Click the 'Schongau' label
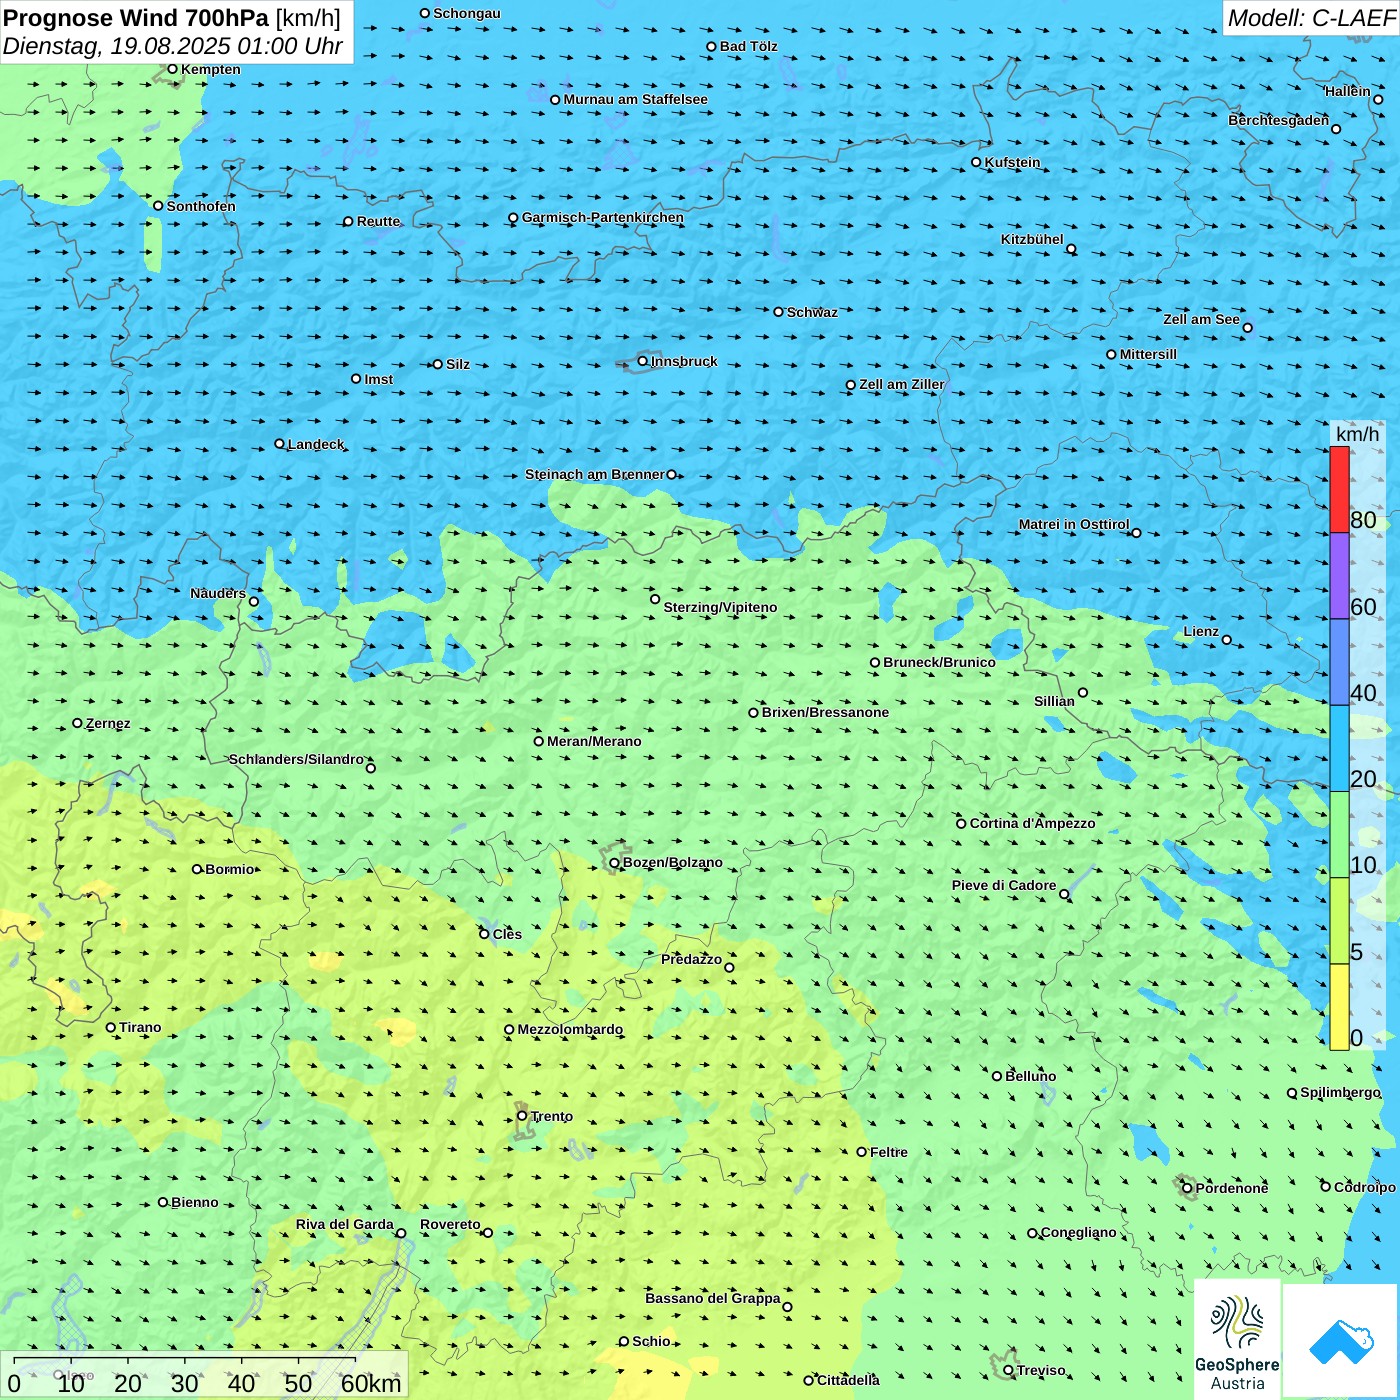1400x1400 pixels. point(467,13)
